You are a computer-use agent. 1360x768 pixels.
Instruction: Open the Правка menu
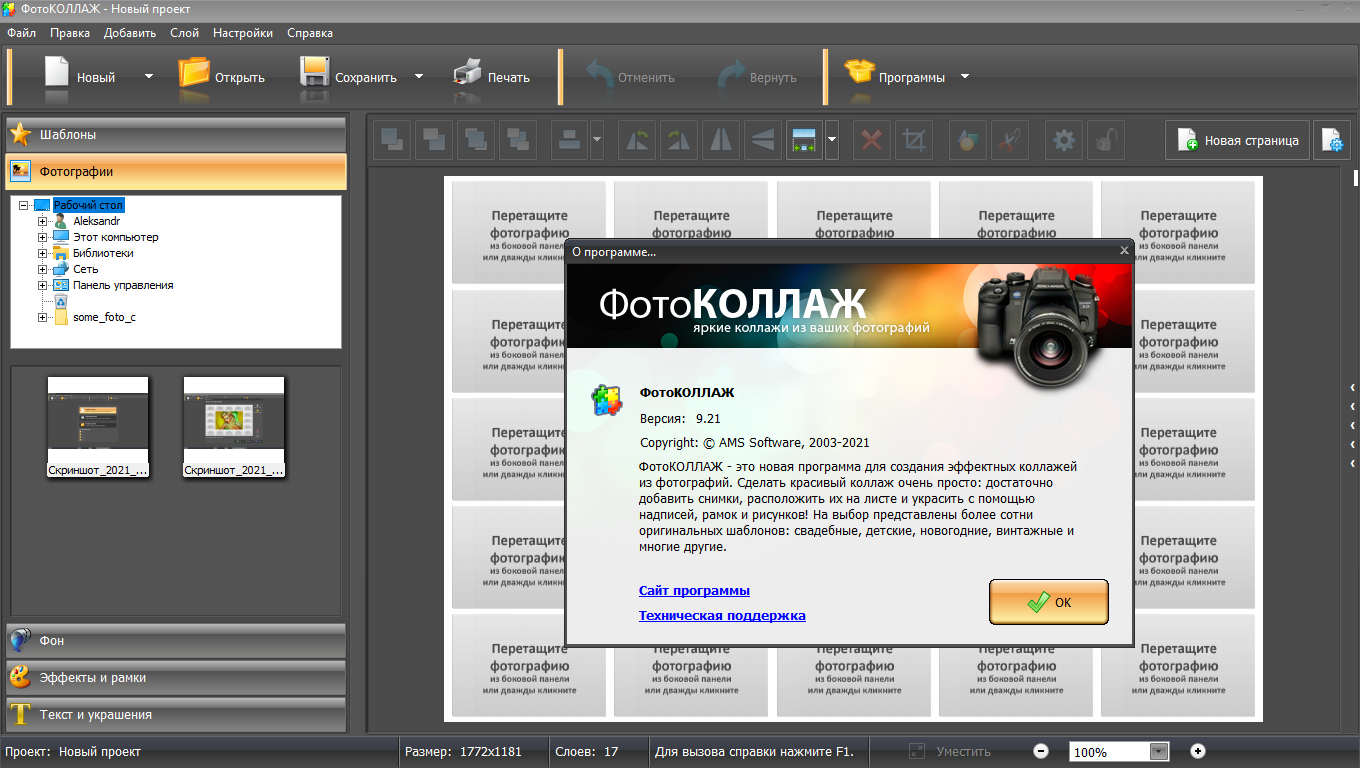click(x=70, y=33)
